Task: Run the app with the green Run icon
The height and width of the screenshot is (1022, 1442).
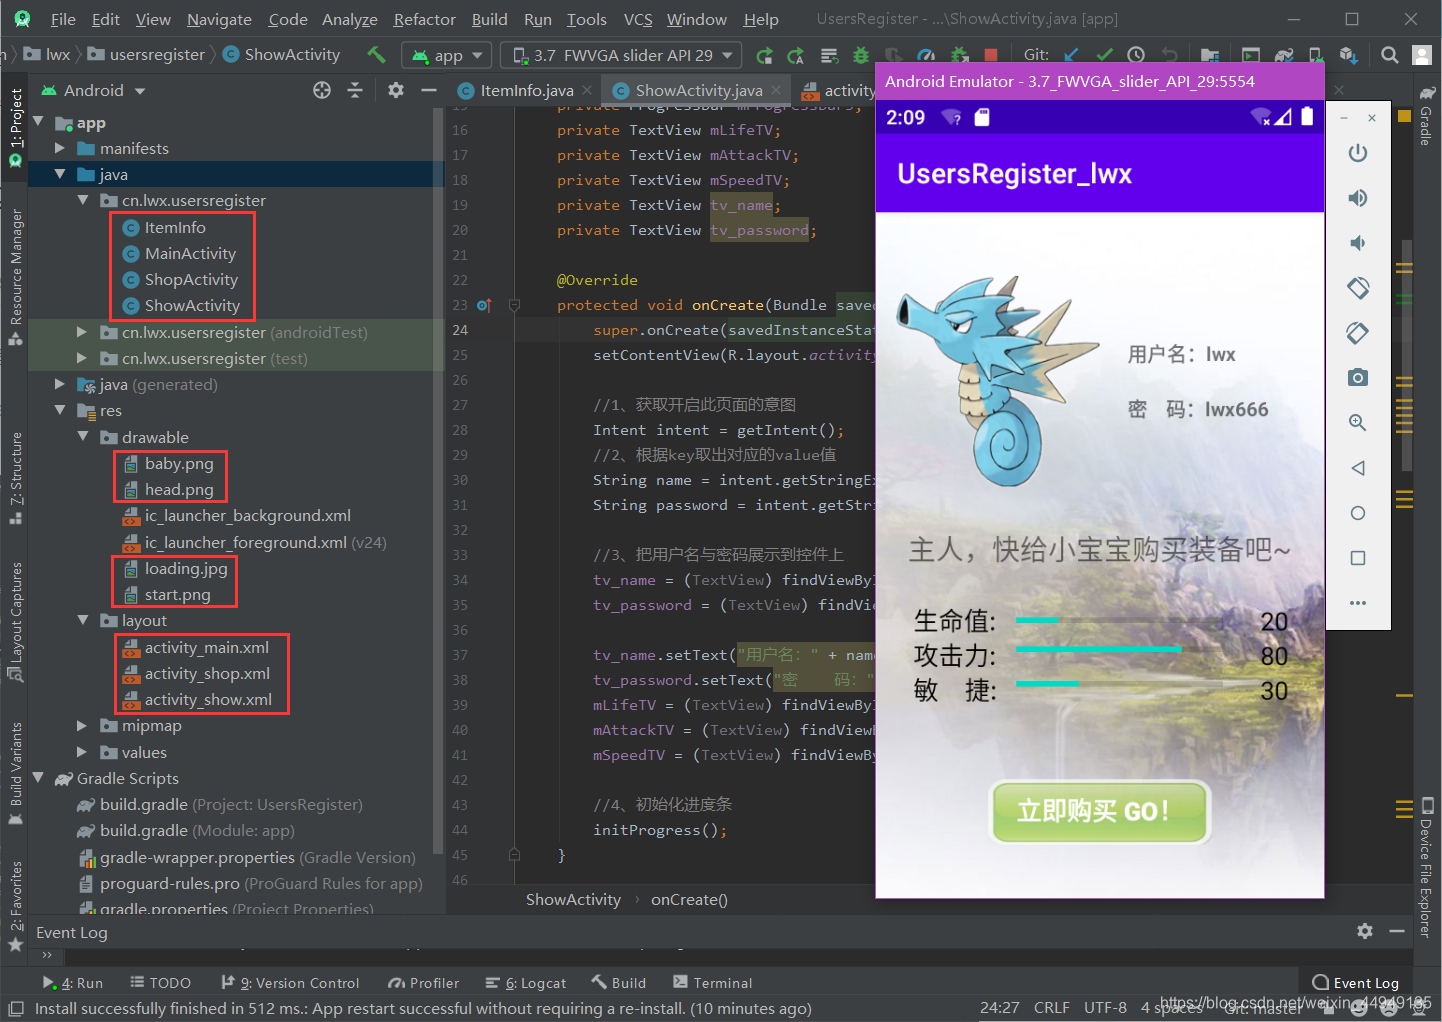Action: click(x=765, y=55)
